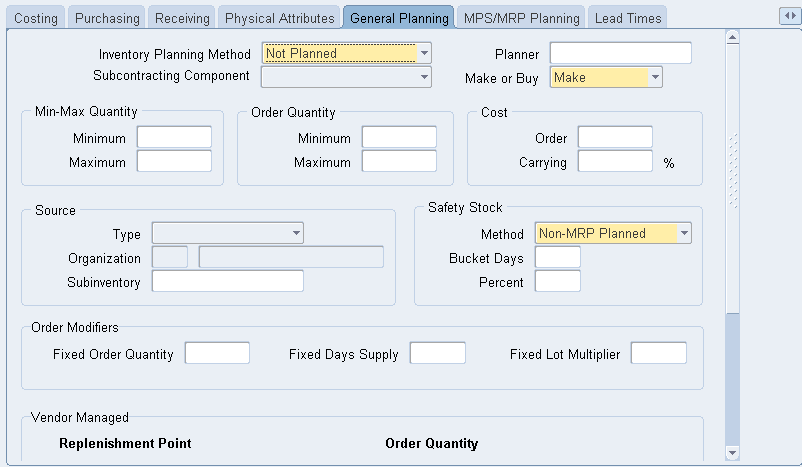Click the Min-Max Quantity Minimum field
The image size is (802, 467).
click(x=174, y=138)
